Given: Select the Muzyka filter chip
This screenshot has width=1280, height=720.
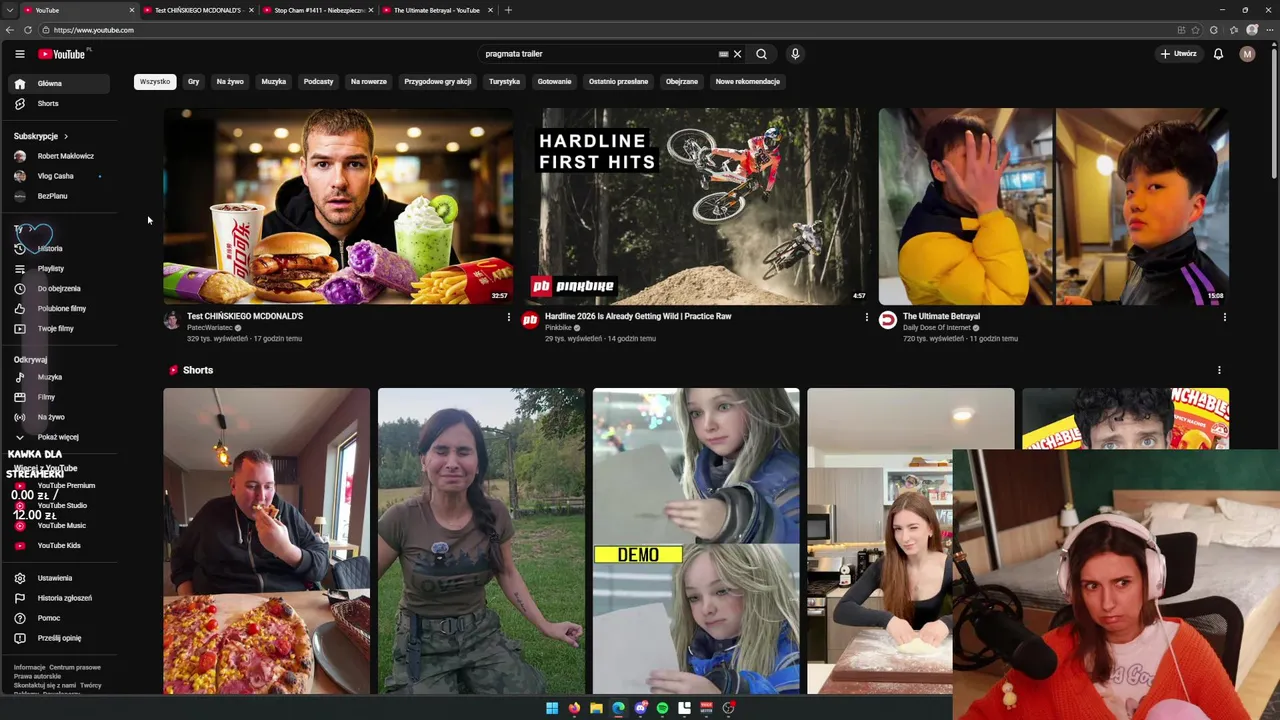Looking at the screenshot, I should click(274, 82).
